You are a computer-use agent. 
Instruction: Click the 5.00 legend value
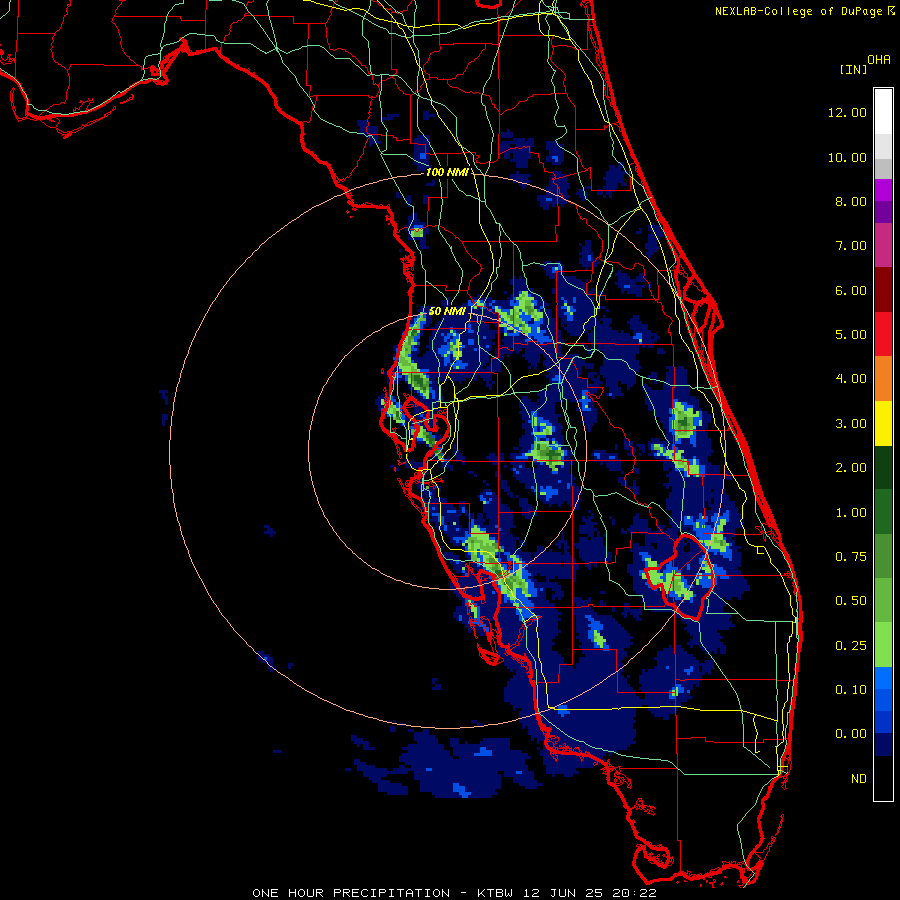[x=851, y=335]
